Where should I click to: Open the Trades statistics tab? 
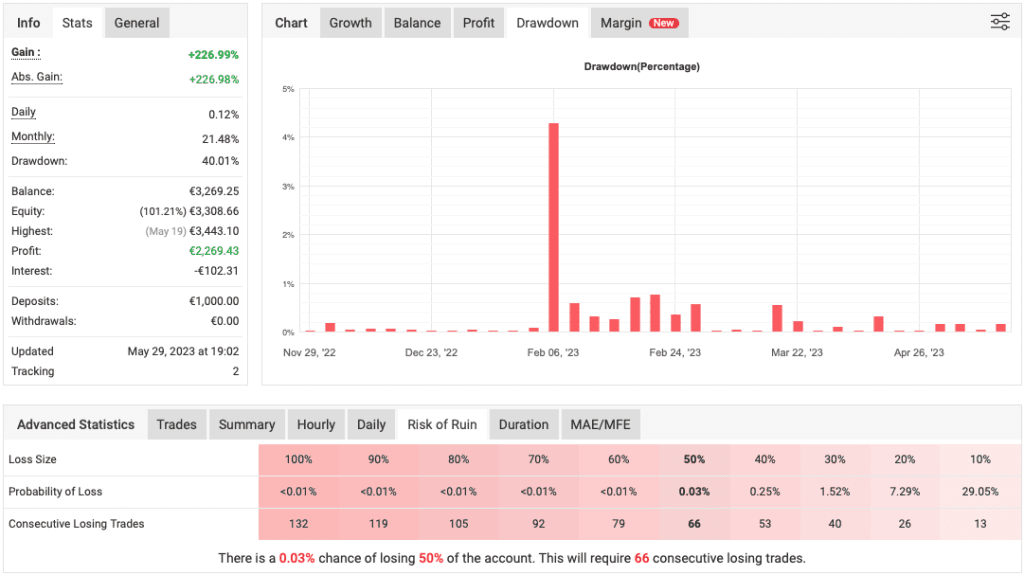click(177, 424)
